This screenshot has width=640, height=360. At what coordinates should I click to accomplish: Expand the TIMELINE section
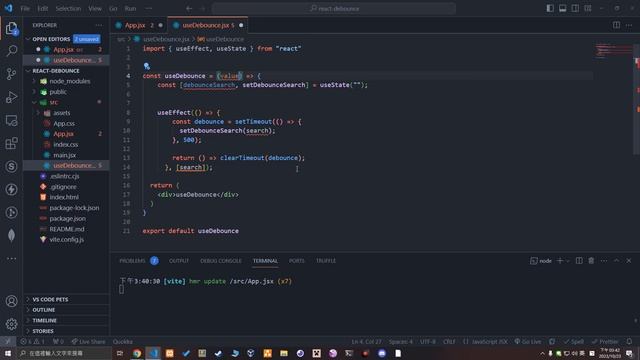point(44,320)
